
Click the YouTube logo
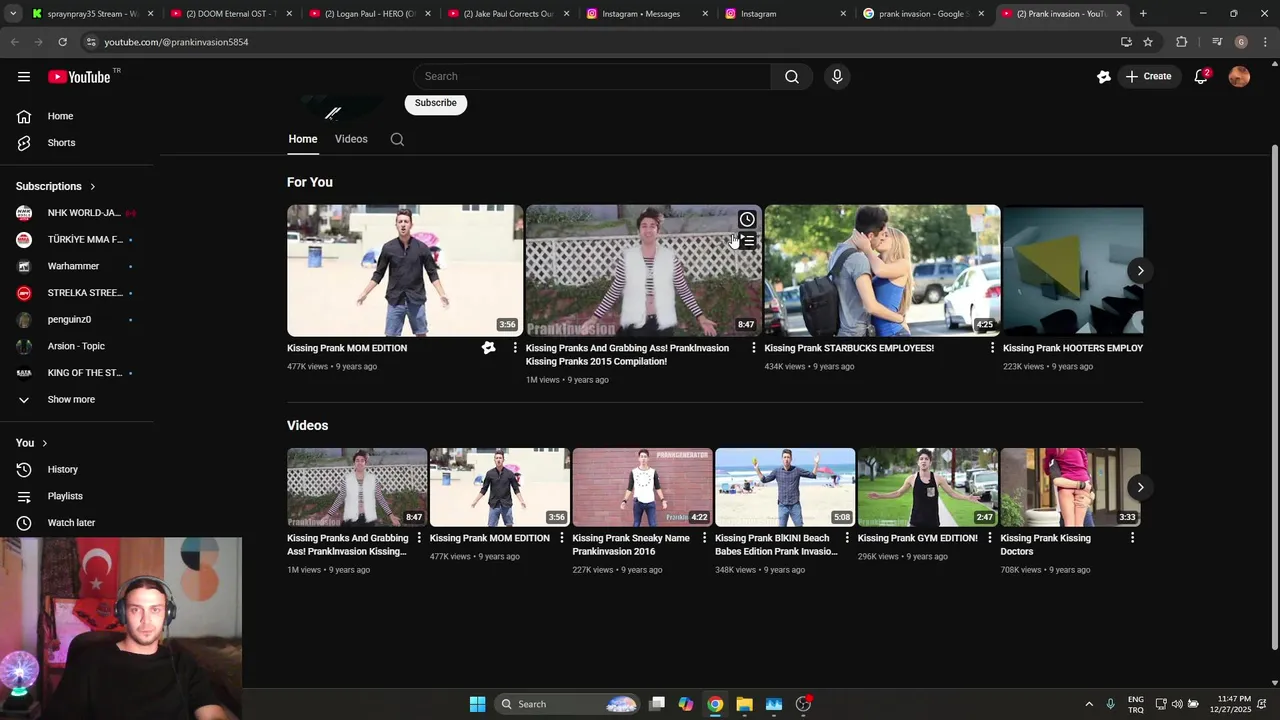[79, 77]
